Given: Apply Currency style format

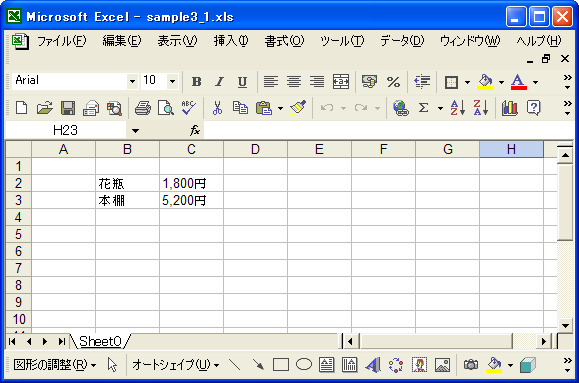Looking at the screenshot, I should point(369,82).
